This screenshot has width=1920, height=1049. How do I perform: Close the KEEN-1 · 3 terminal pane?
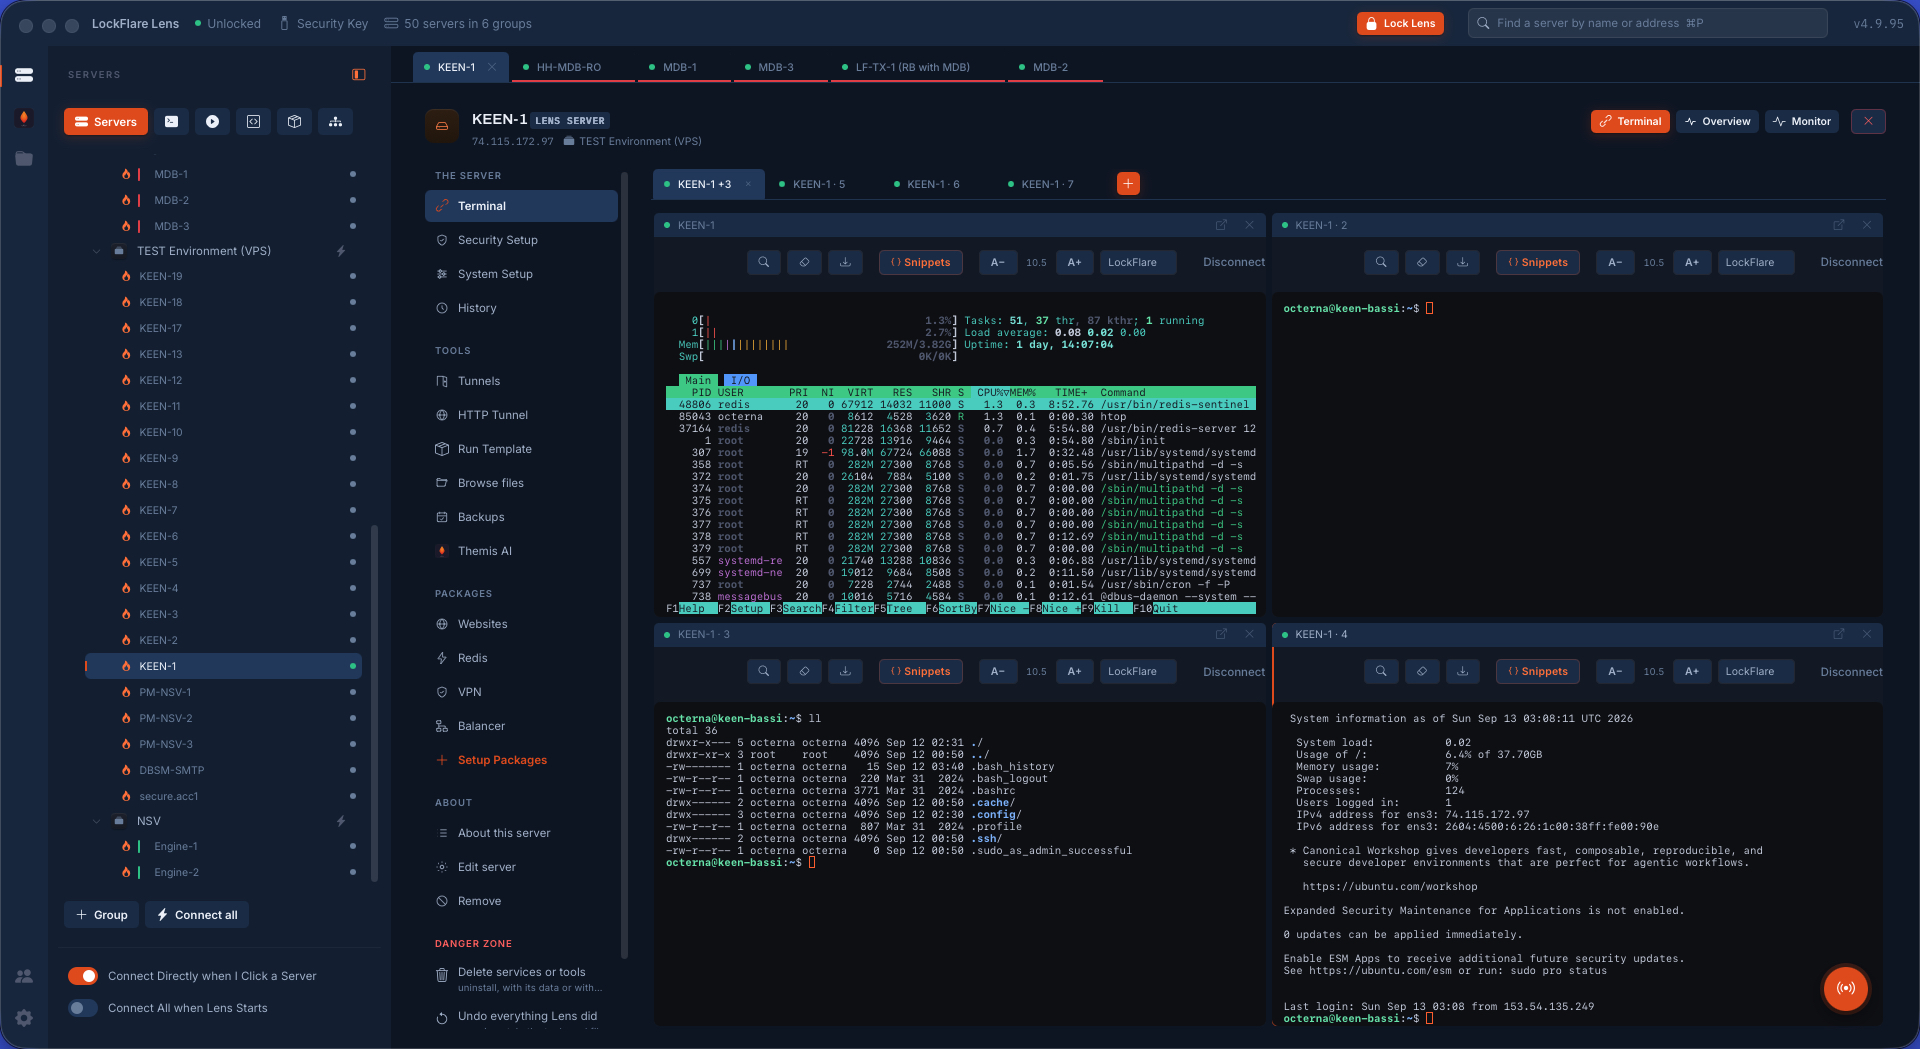(1249, 634)
